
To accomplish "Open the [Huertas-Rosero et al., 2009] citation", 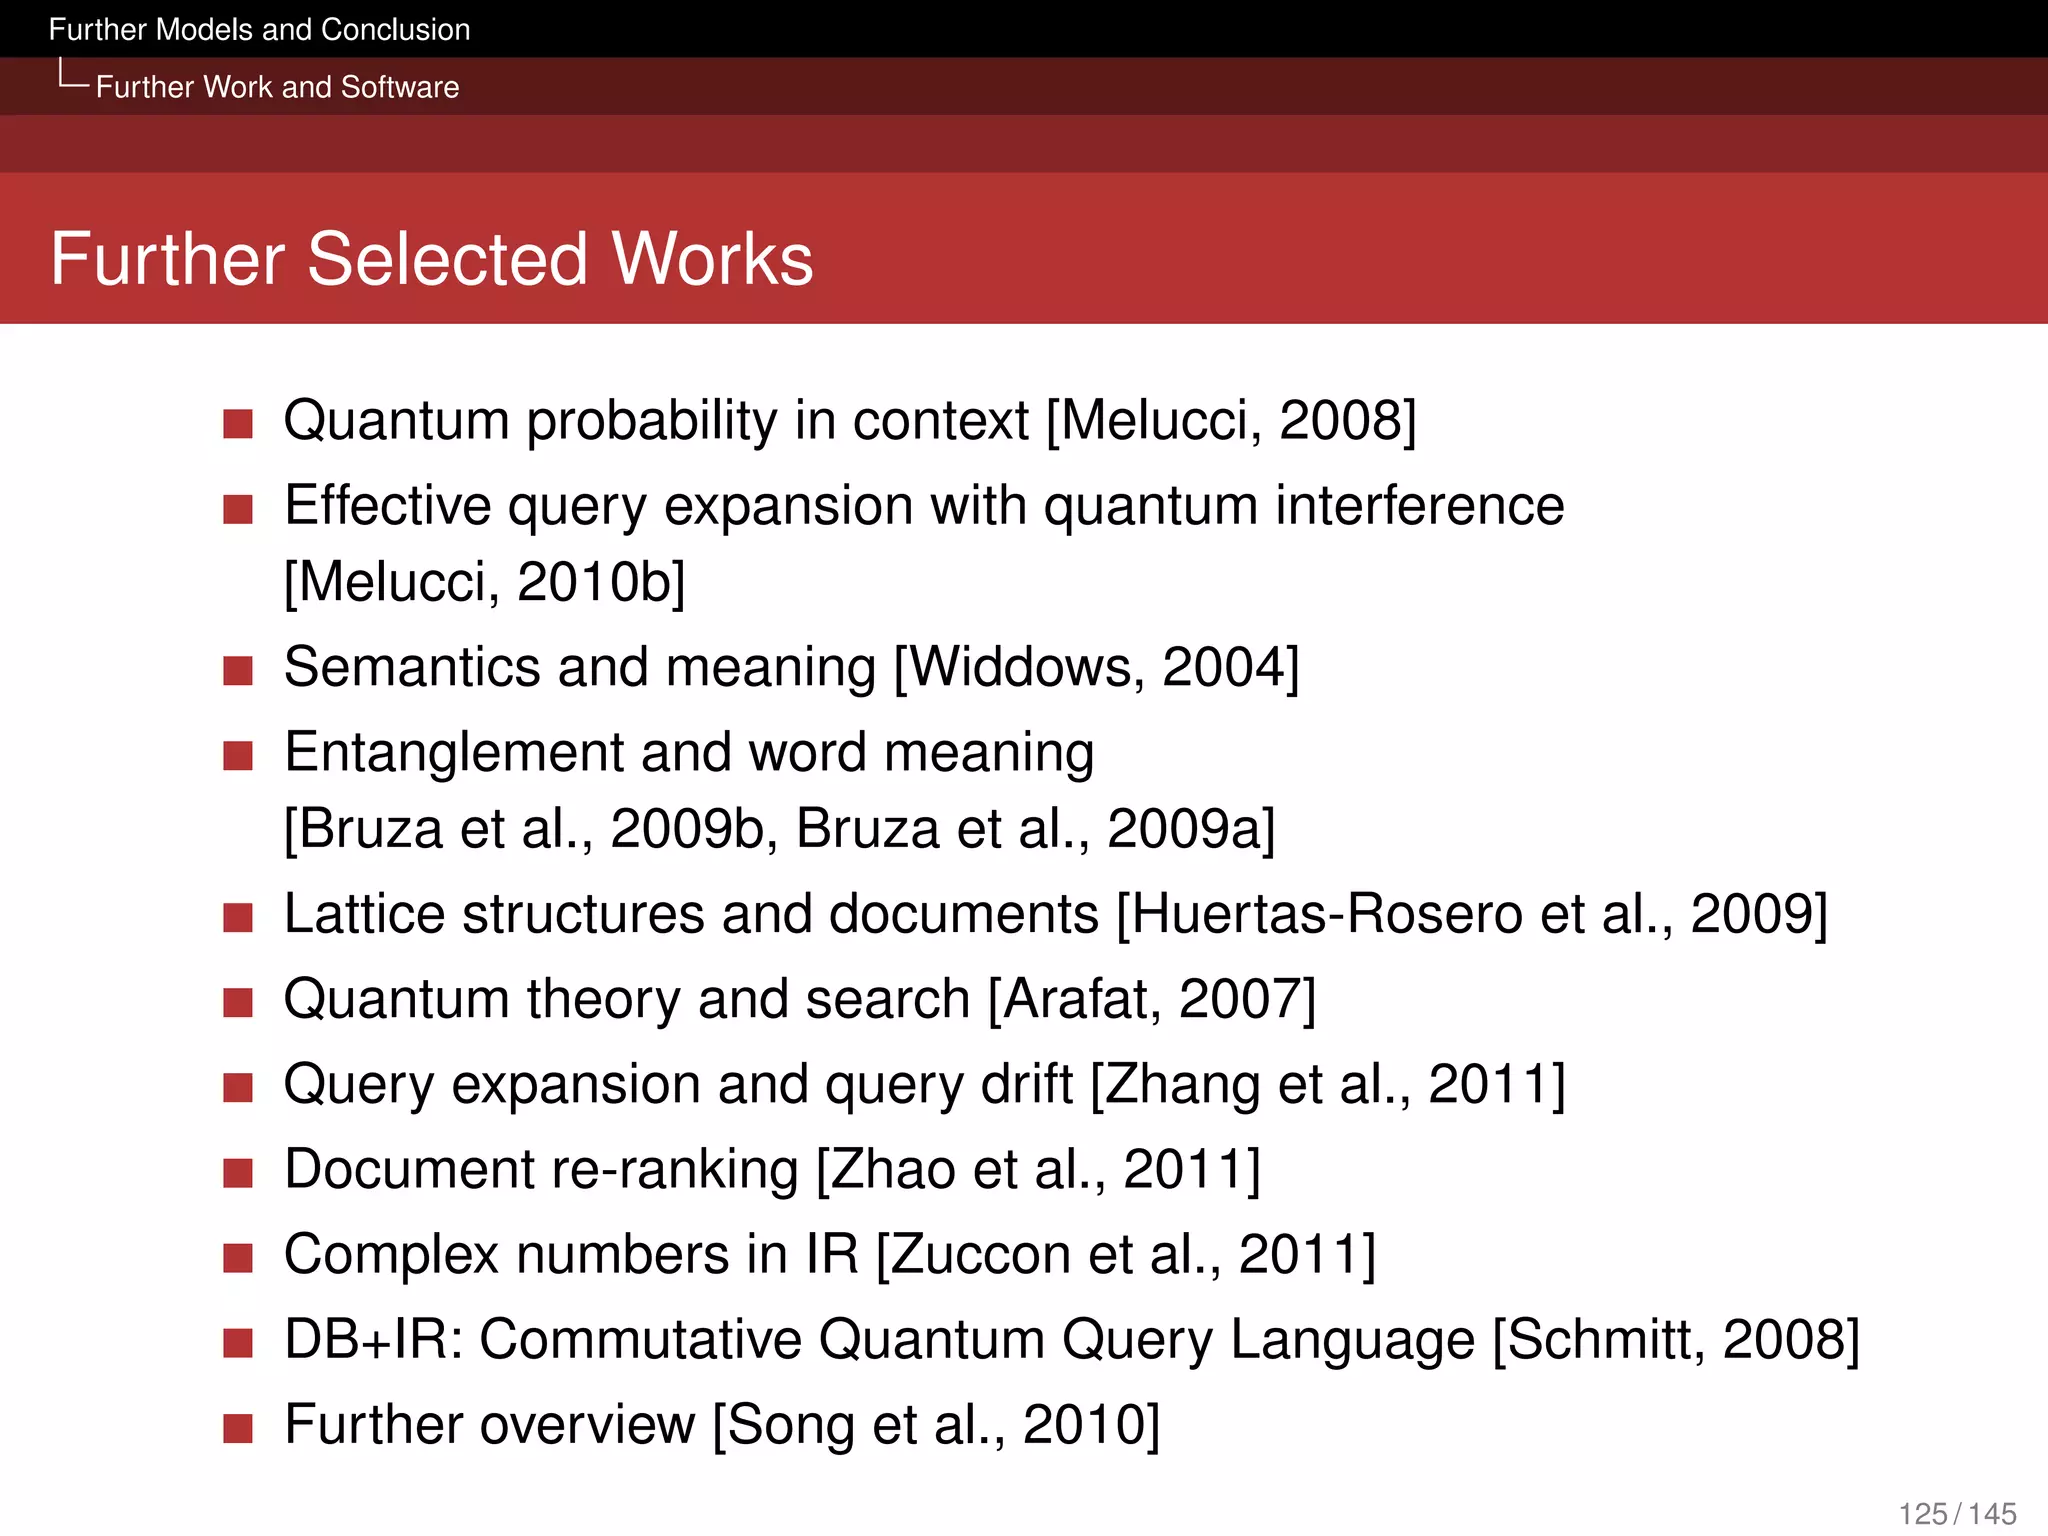I will click(x=1471, y=914).
